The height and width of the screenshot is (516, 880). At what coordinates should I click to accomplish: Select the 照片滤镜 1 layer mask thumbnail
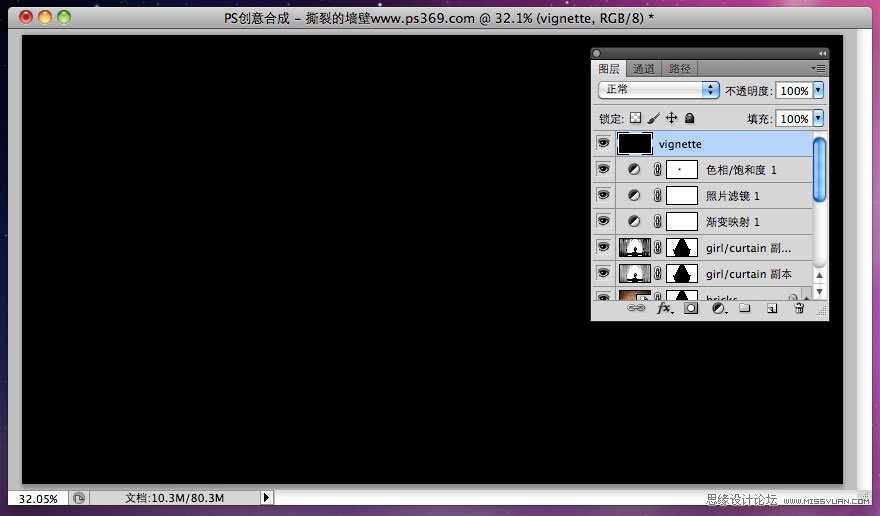682,195
